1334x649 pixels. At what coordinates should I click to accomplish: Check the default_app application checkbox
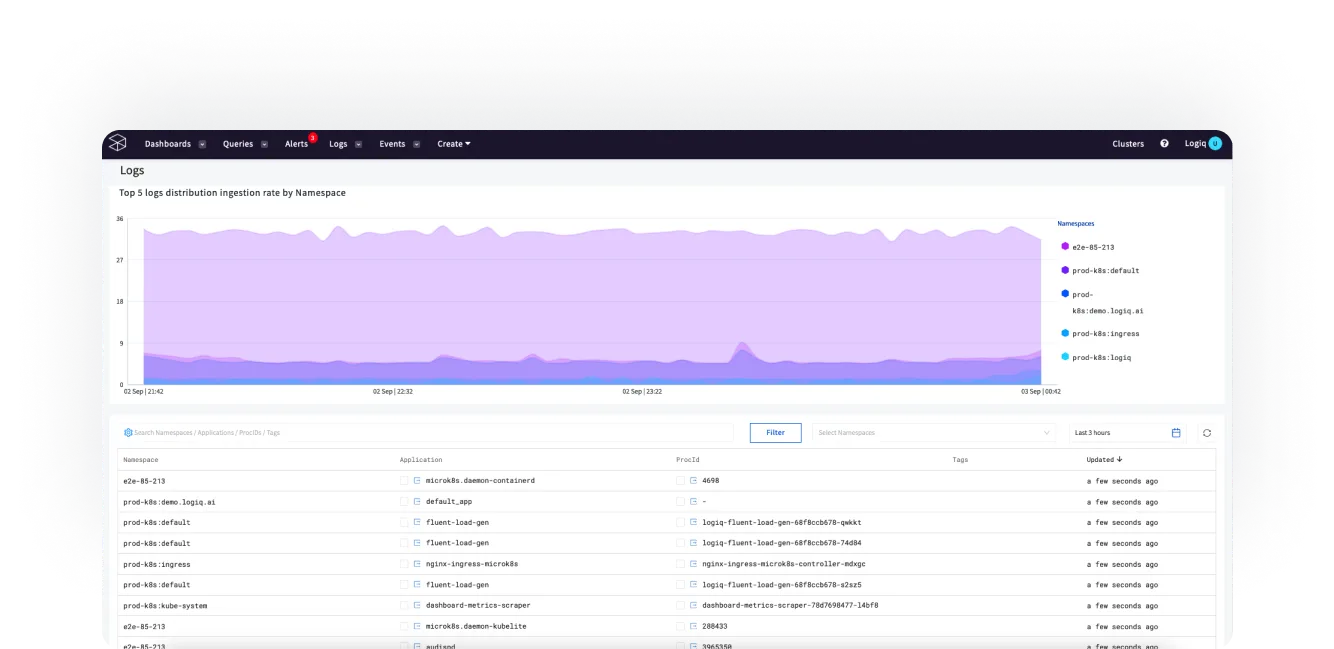404,502
